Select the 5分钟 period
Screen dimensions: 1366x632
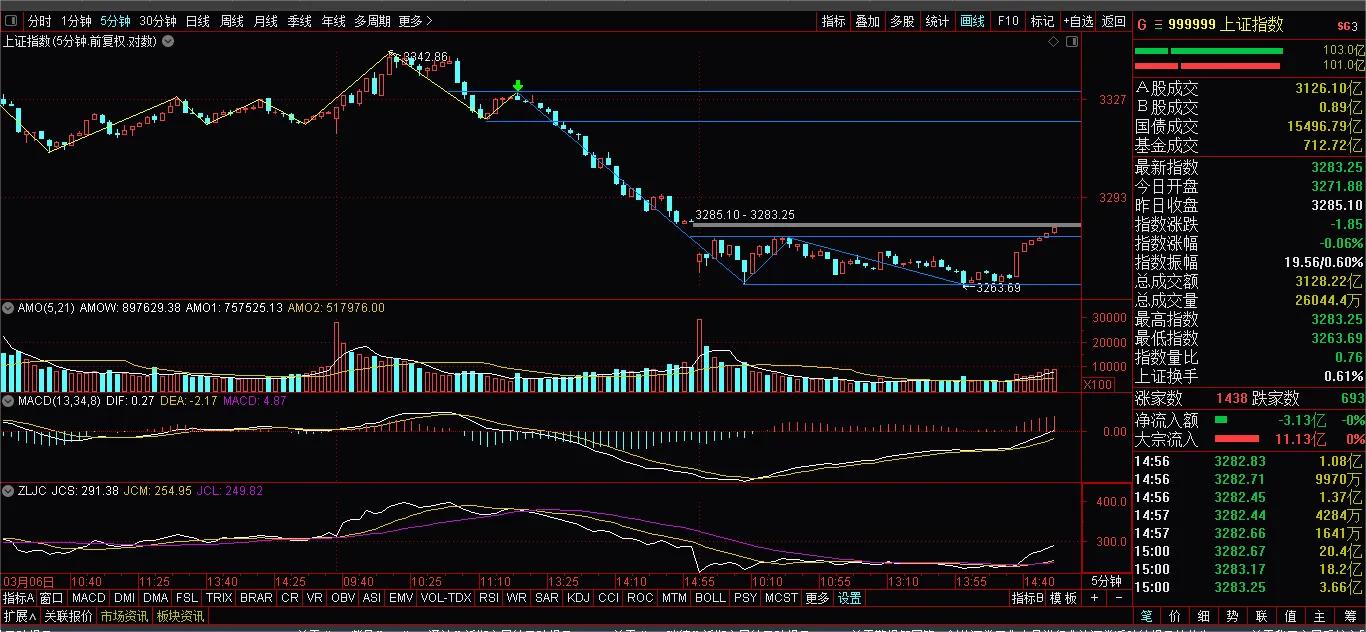coord(116,21)
